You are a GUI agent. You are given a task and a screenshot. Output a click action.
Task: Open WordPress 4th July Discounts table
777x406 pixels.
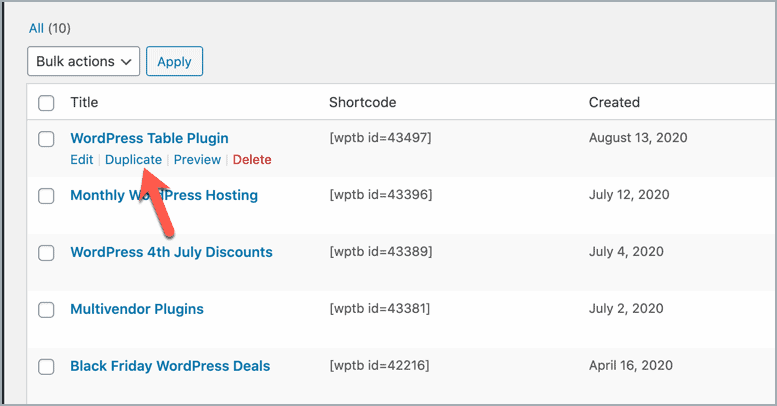(171, 252)
